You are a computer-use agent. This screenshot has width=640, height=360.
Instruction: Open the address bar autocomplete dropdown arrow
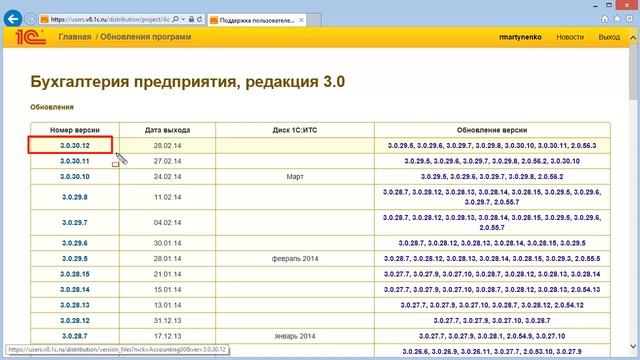(183, 19)
